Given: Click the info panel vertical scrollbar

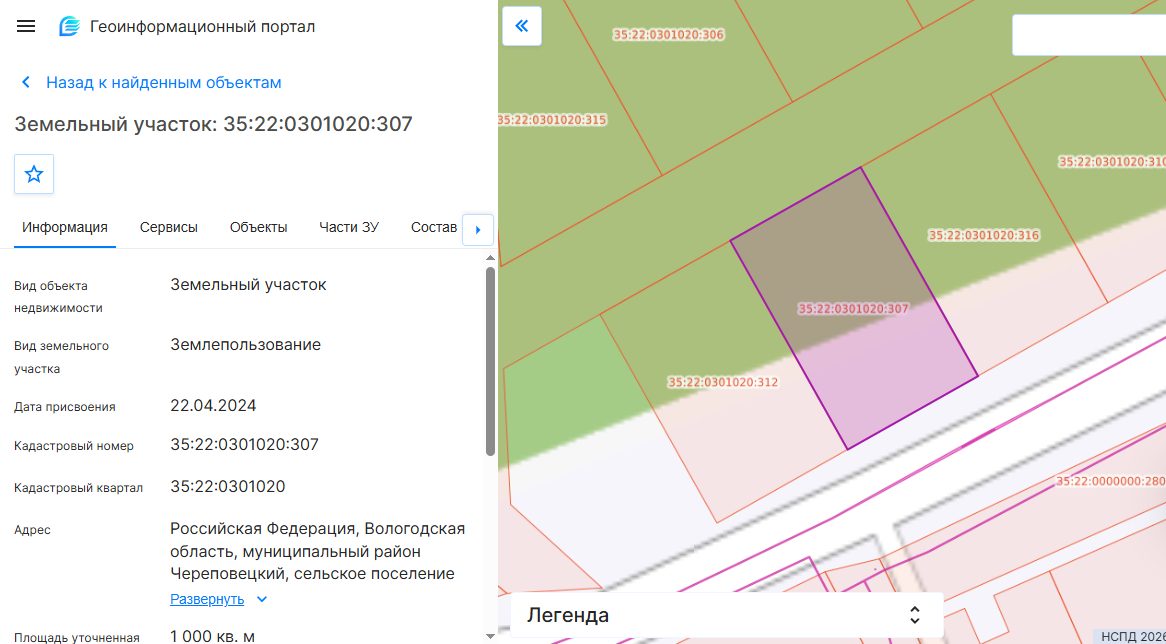Looking at the screenshot, I should [x=490, y=361].
